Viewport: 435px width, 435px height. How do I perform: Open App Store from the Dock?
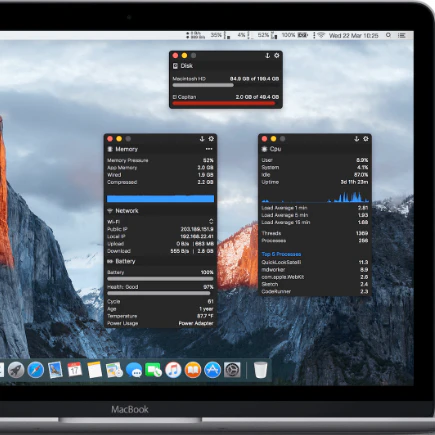[x=213, y=370]
